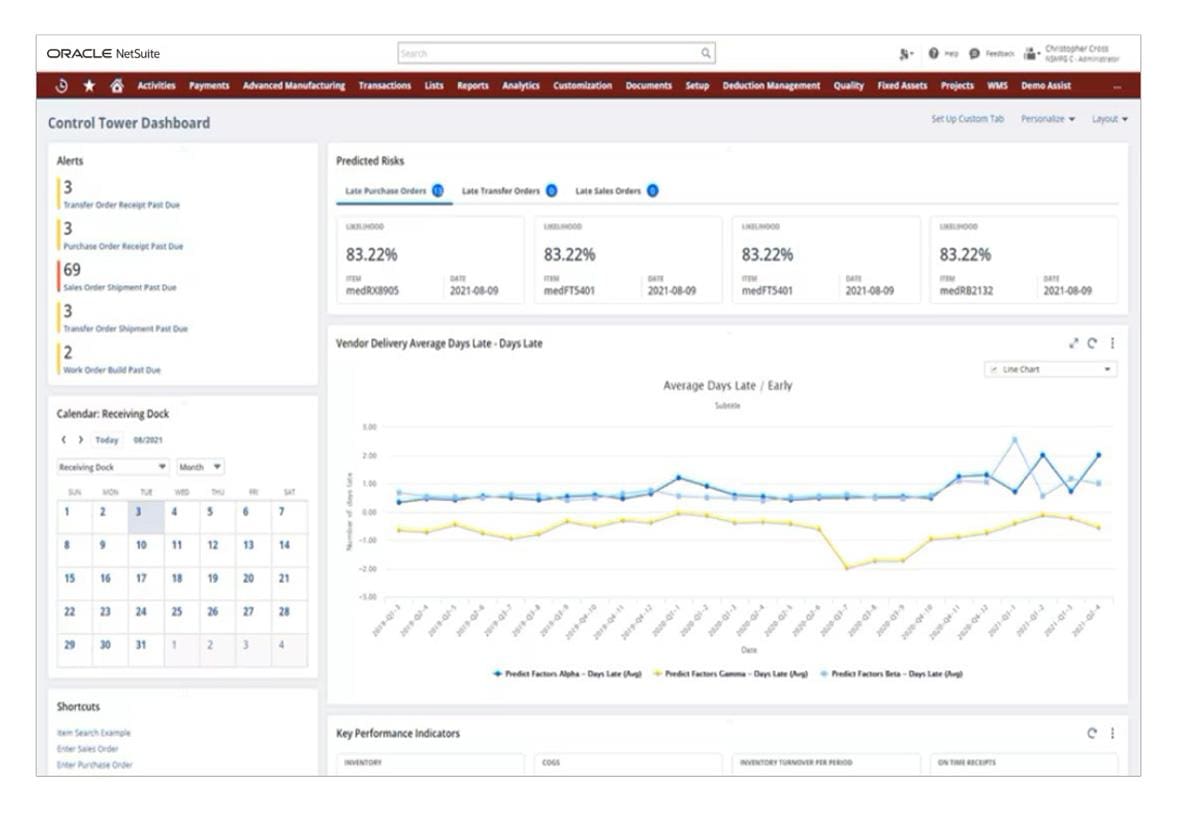Click the Feedback speech bubble icon
1180x815 pixels.
click(x=975, y=53)
